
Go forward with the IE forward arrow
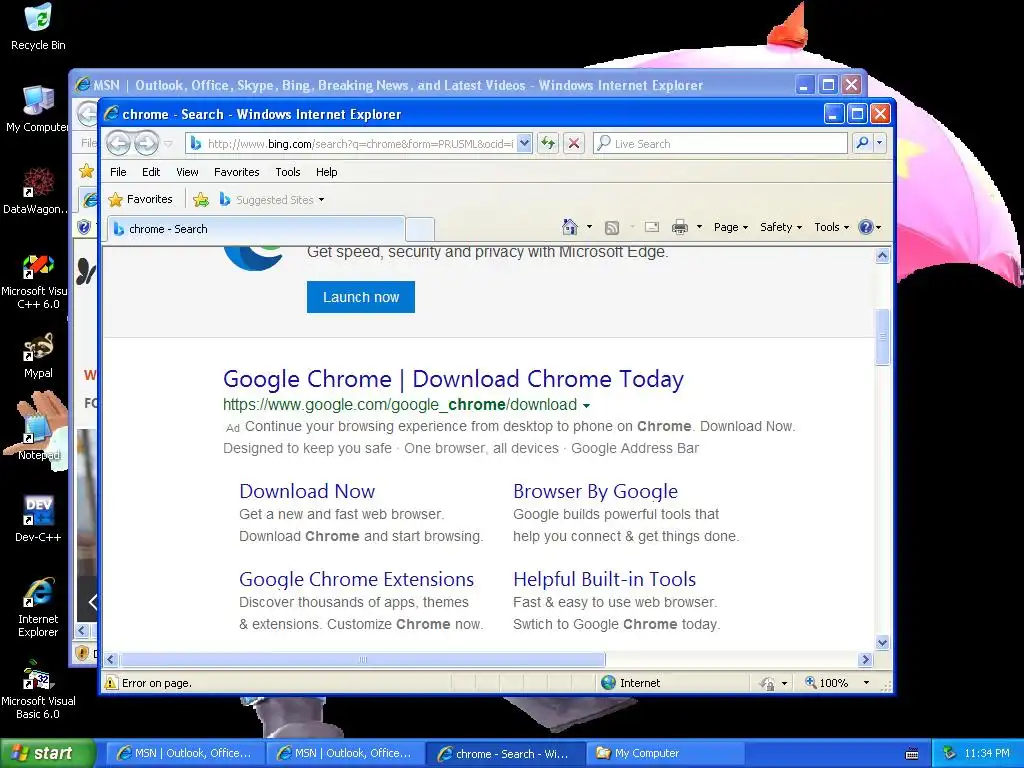[146, 143]
